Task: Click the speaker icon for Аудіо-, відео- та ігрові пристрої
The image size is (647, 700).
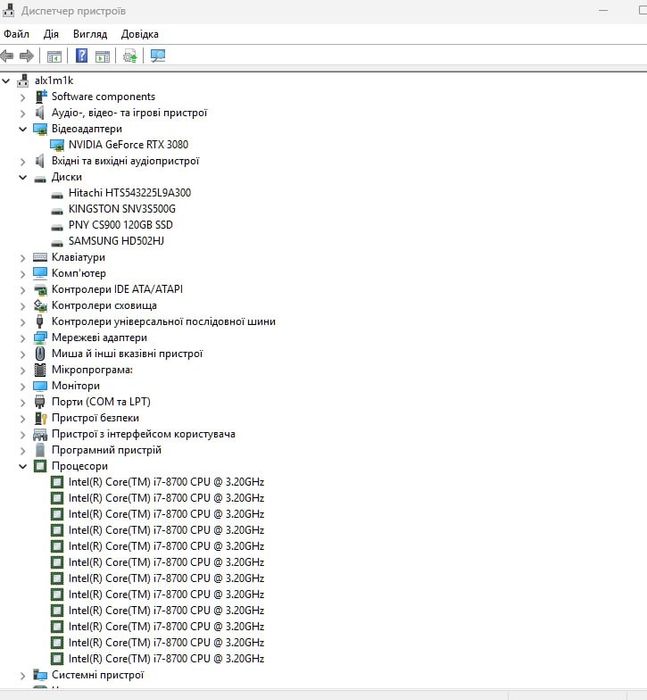Action: (40, 112)
